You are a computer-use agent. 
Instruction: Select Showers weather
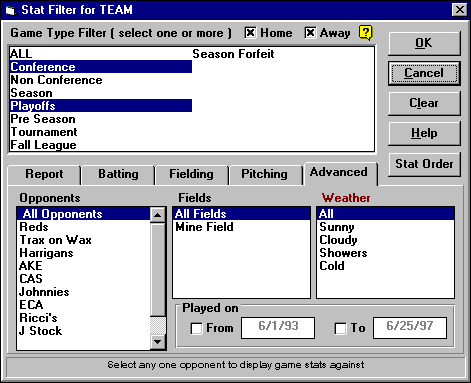[x=385, y=253]
